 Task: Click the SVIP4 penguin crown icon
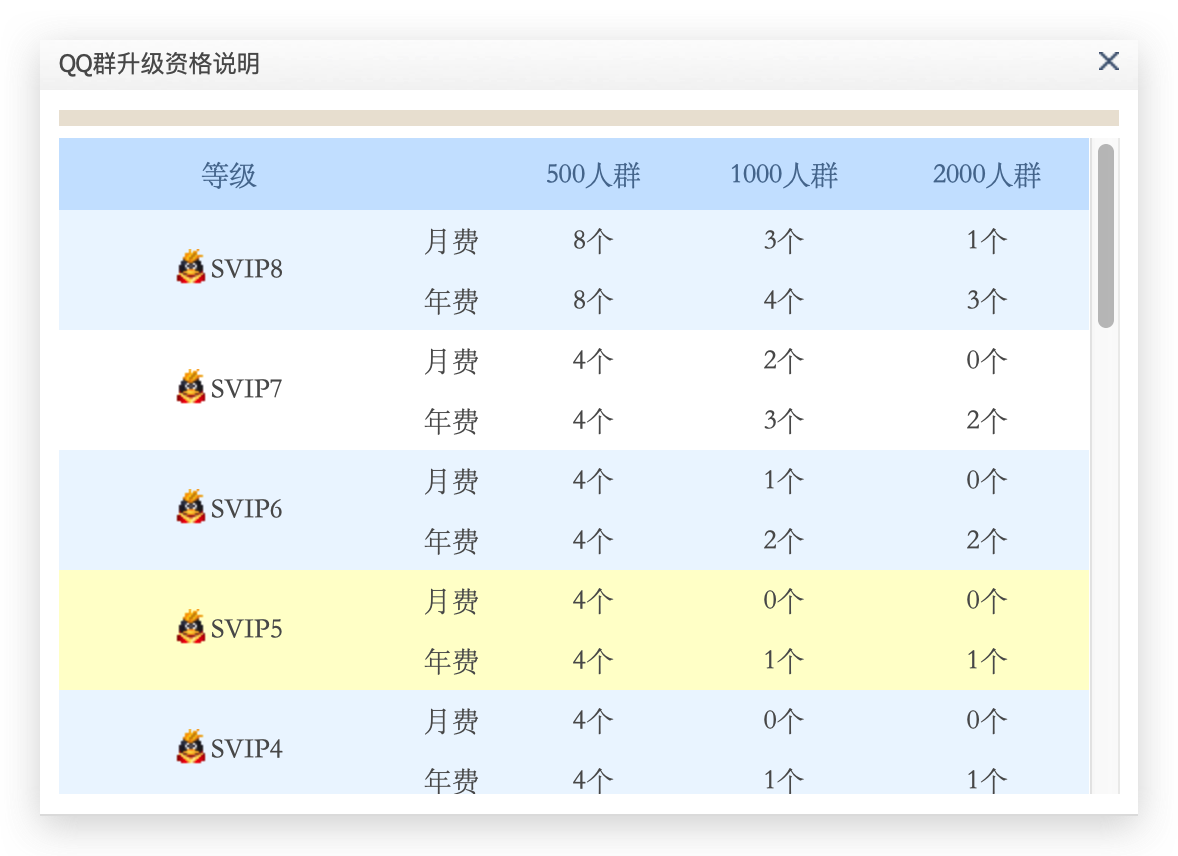pos(191,747)
